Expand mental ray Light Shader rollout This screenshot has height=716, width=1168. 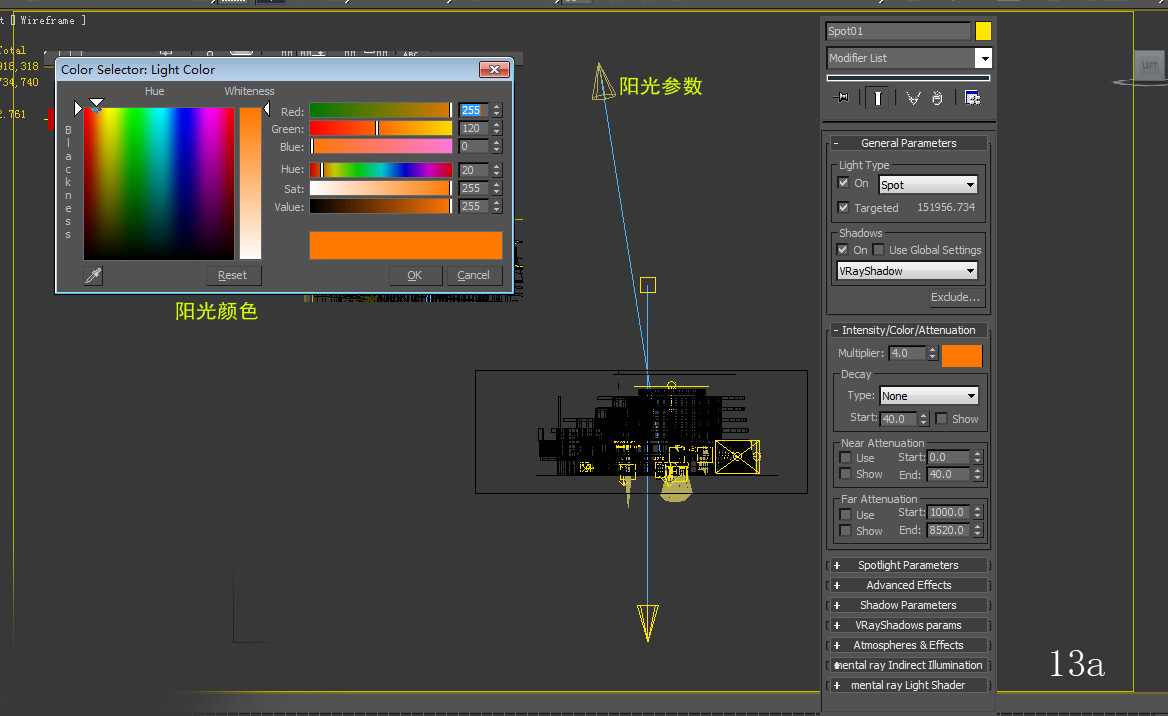pos(909,685)
